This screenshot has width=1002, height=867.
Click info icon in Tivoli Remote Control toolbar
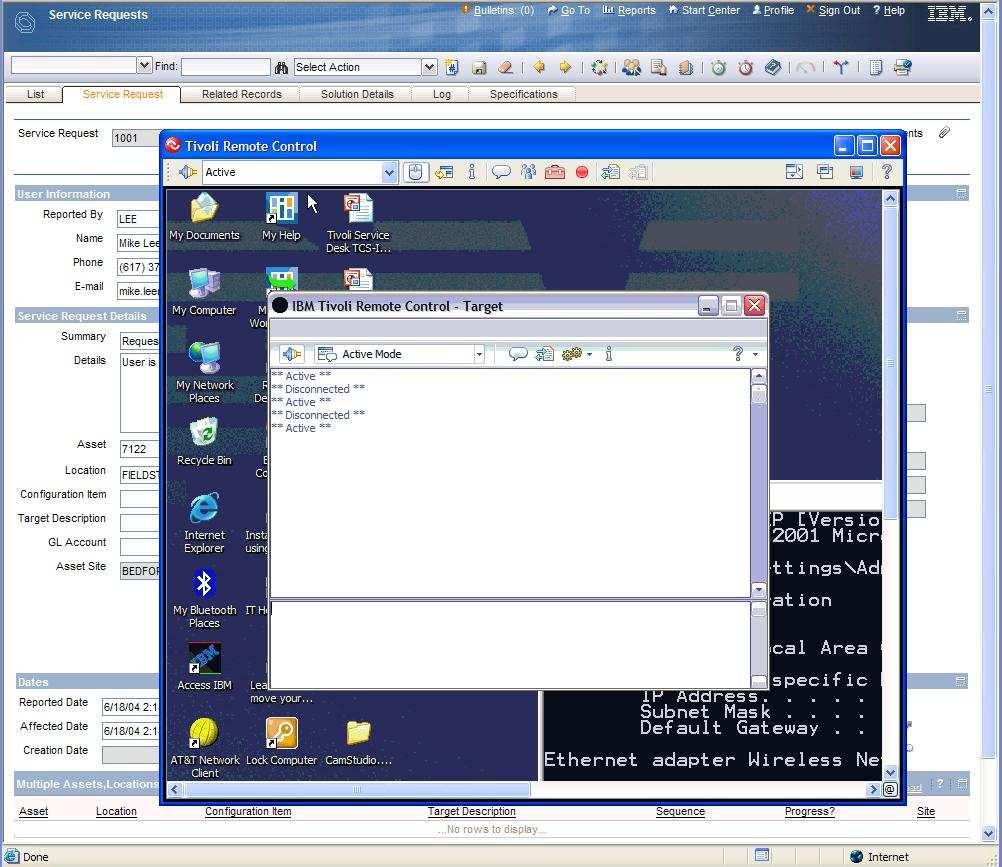(472, 172)
